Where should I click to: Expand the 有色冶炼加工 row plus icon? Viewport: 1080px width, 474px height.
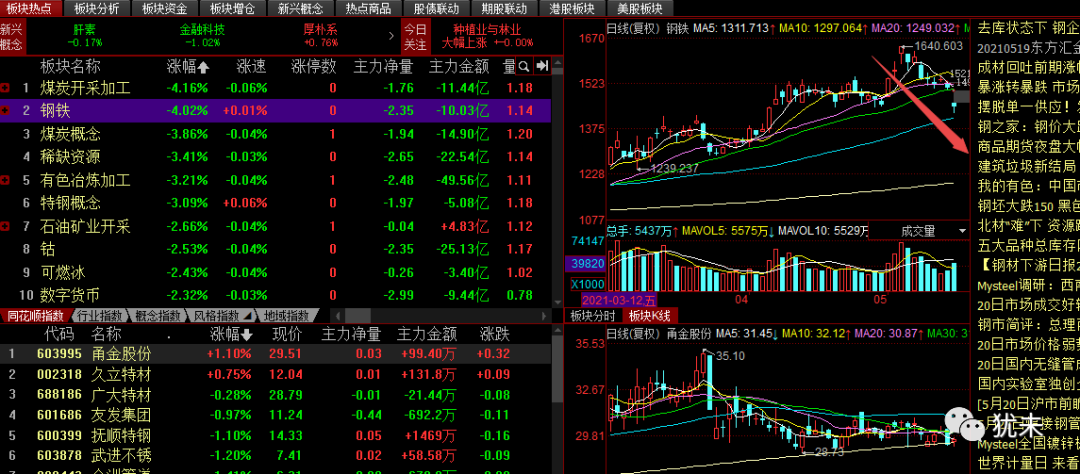coord(6,181)
